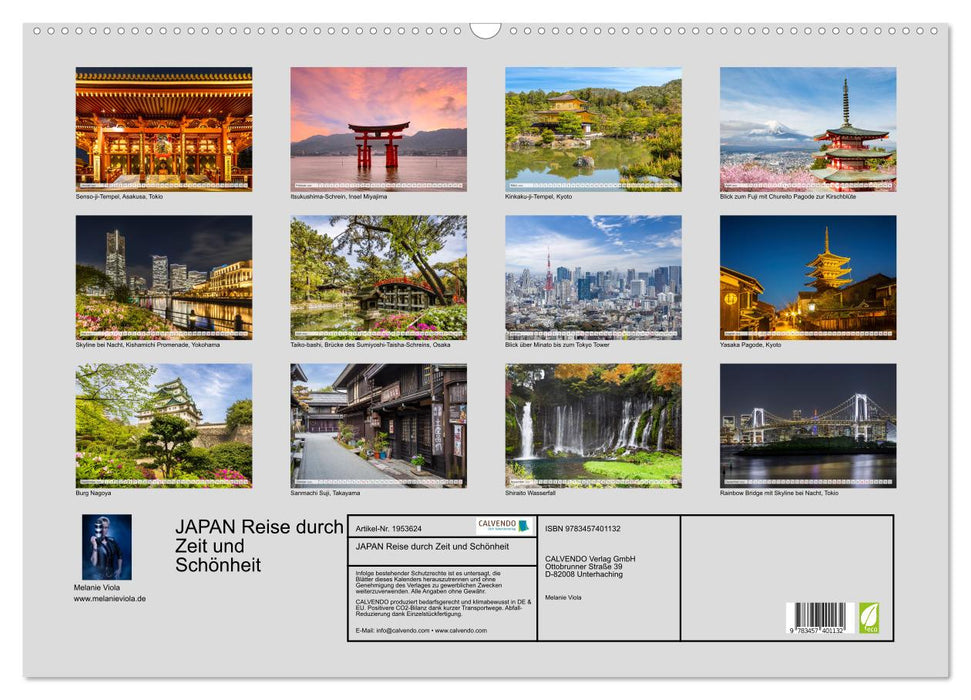971x700 pixels.
Task: Open the www.calvendo.com website link
Action: pyautogui.click(x=462, y=630)
